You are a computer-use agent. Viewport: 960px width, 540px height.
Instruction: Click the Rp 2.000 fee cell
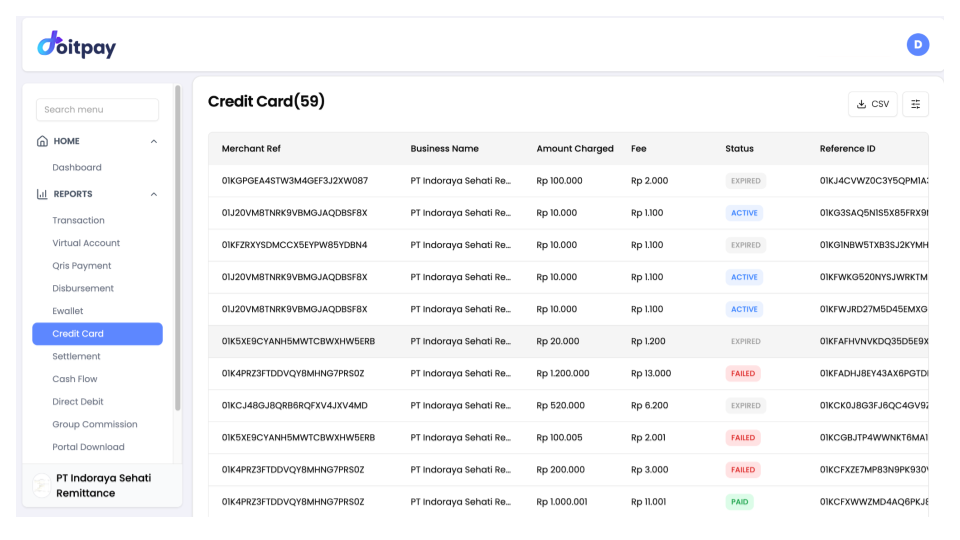pos(649,181)
